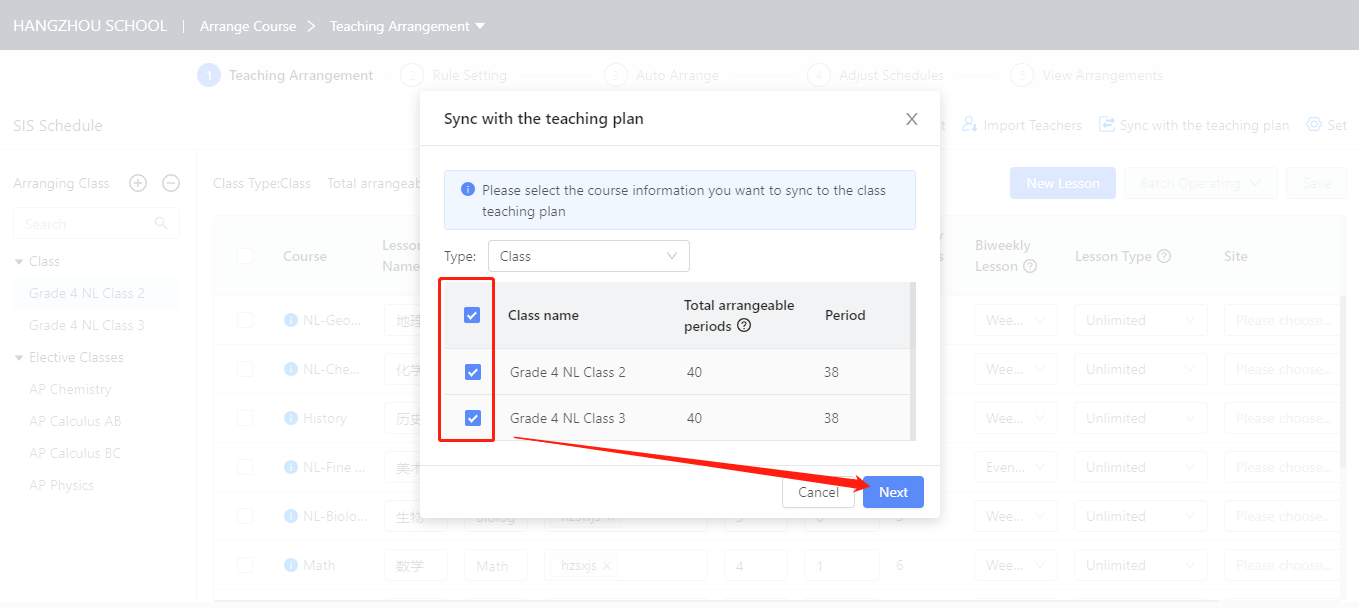Screen dimensions: 1359x608
Task: Click the remove arranging class minus icon
Action: click(x=171, y=183)
